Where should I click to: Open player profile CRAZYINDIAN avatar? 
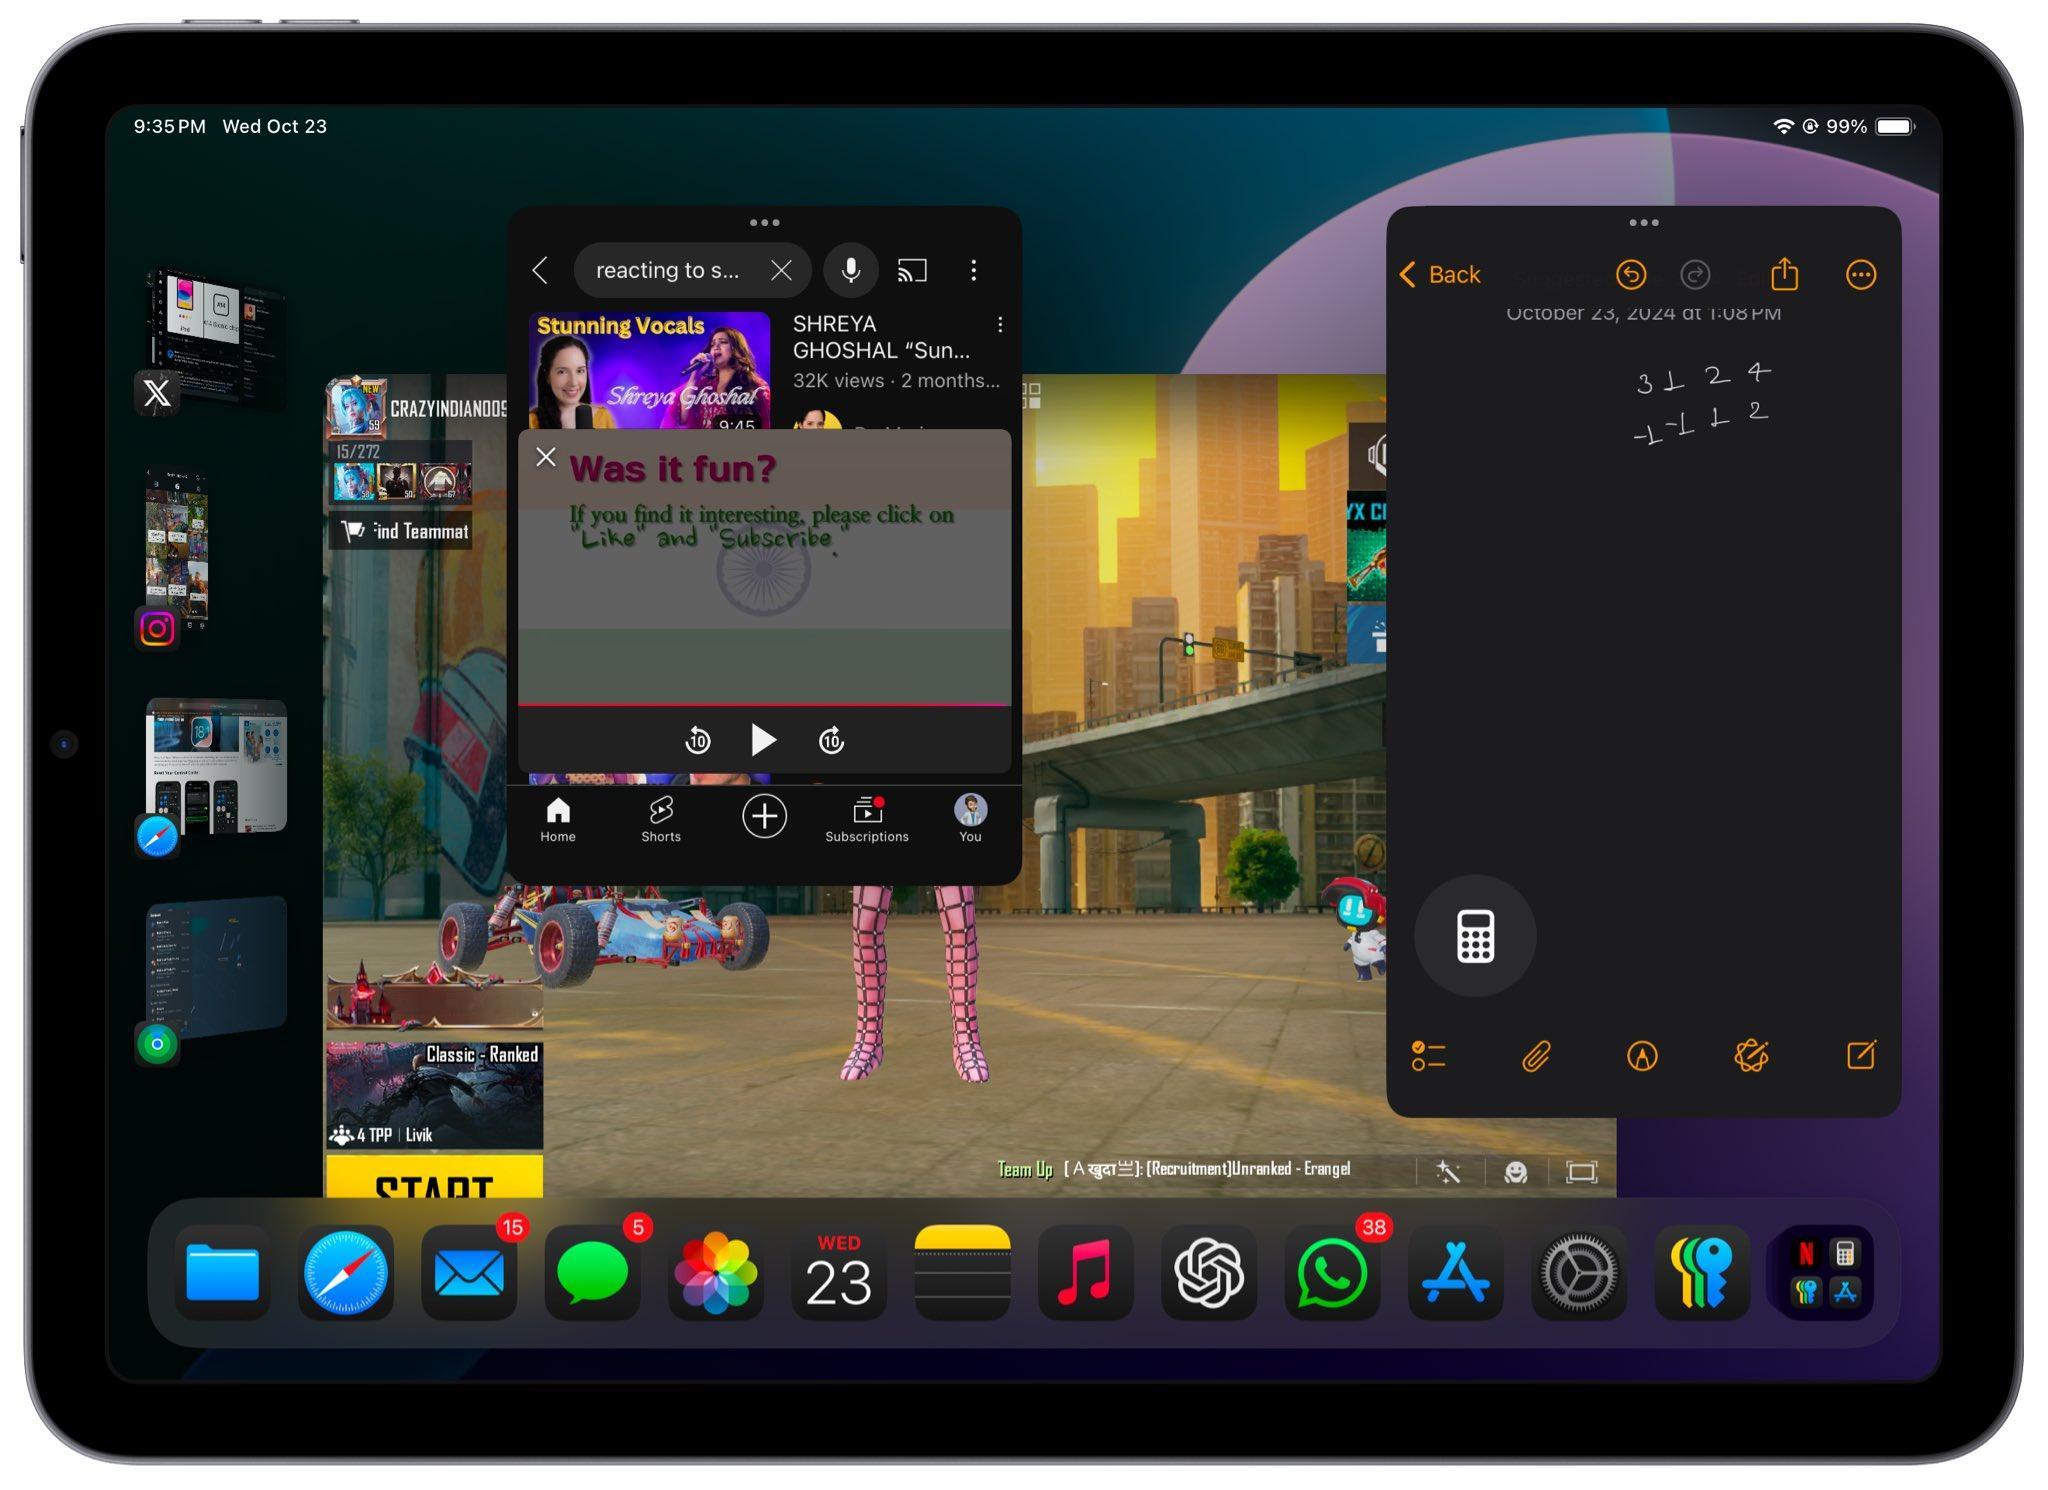356,409
